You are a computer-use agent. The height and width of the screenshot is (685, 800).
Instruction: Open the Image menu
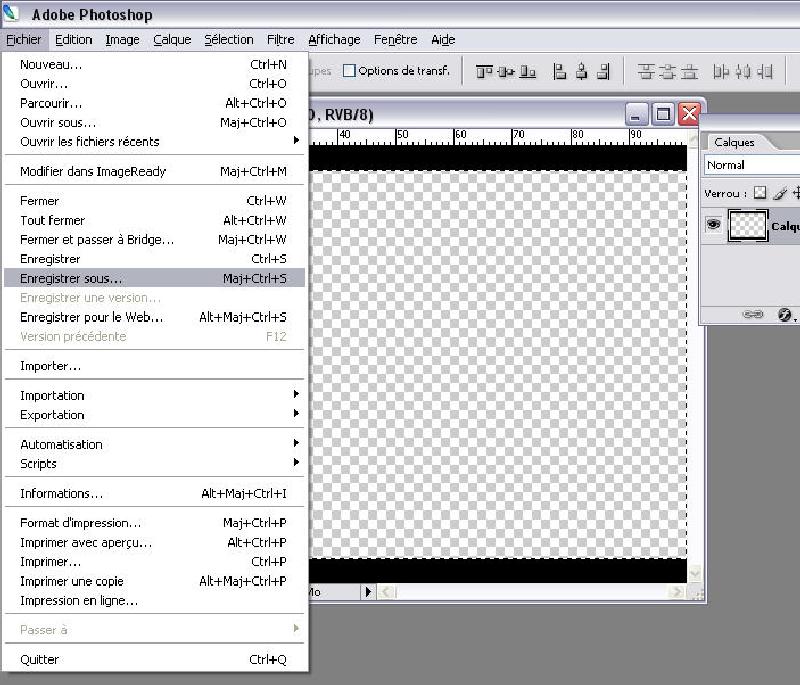pos(122,39)
